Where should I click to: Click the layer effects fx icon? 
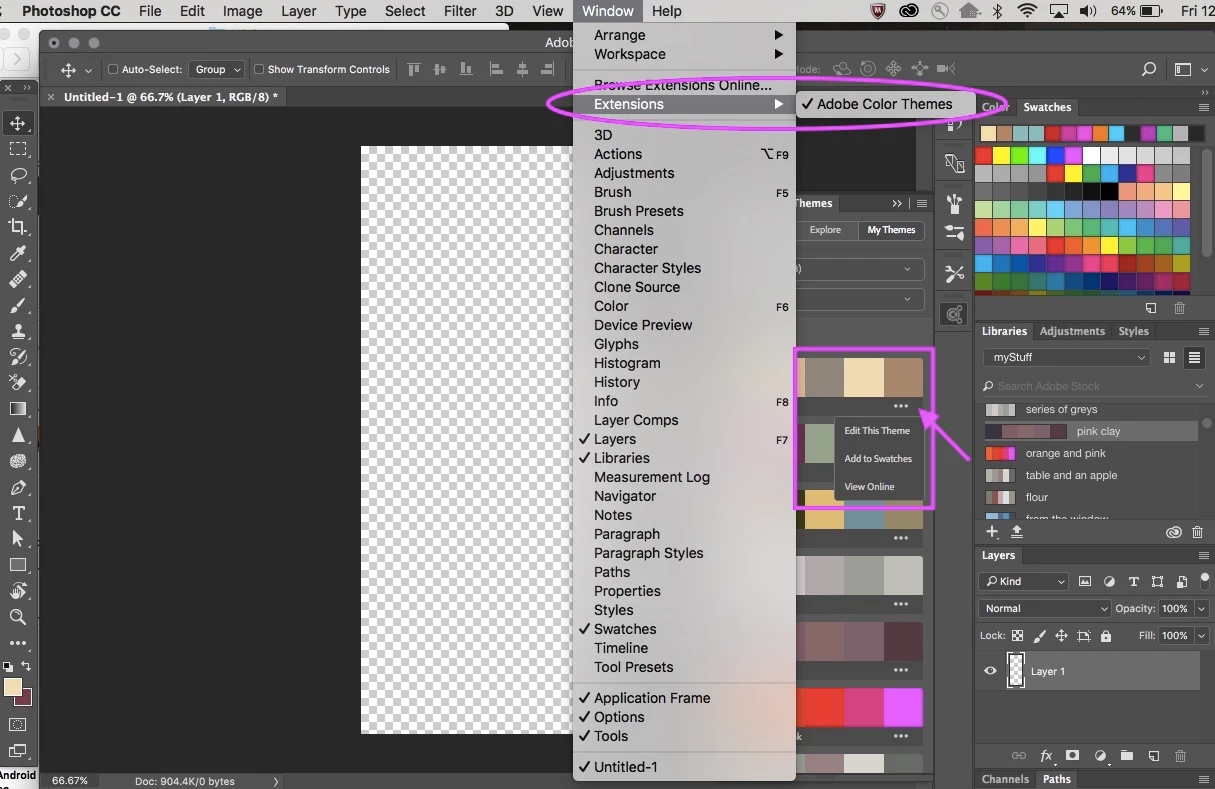(1047, 756)
